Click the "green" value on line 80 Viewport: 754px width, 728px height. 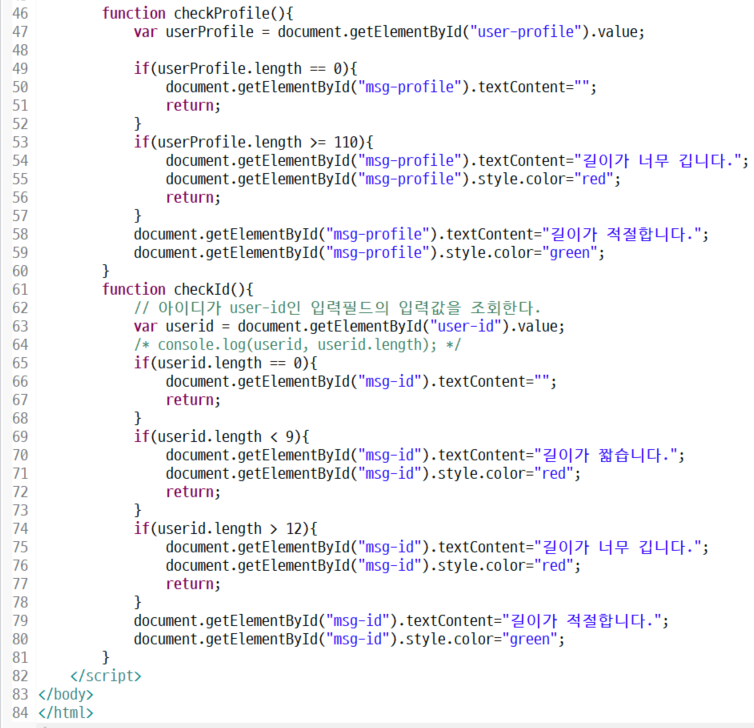pos(529,639)
